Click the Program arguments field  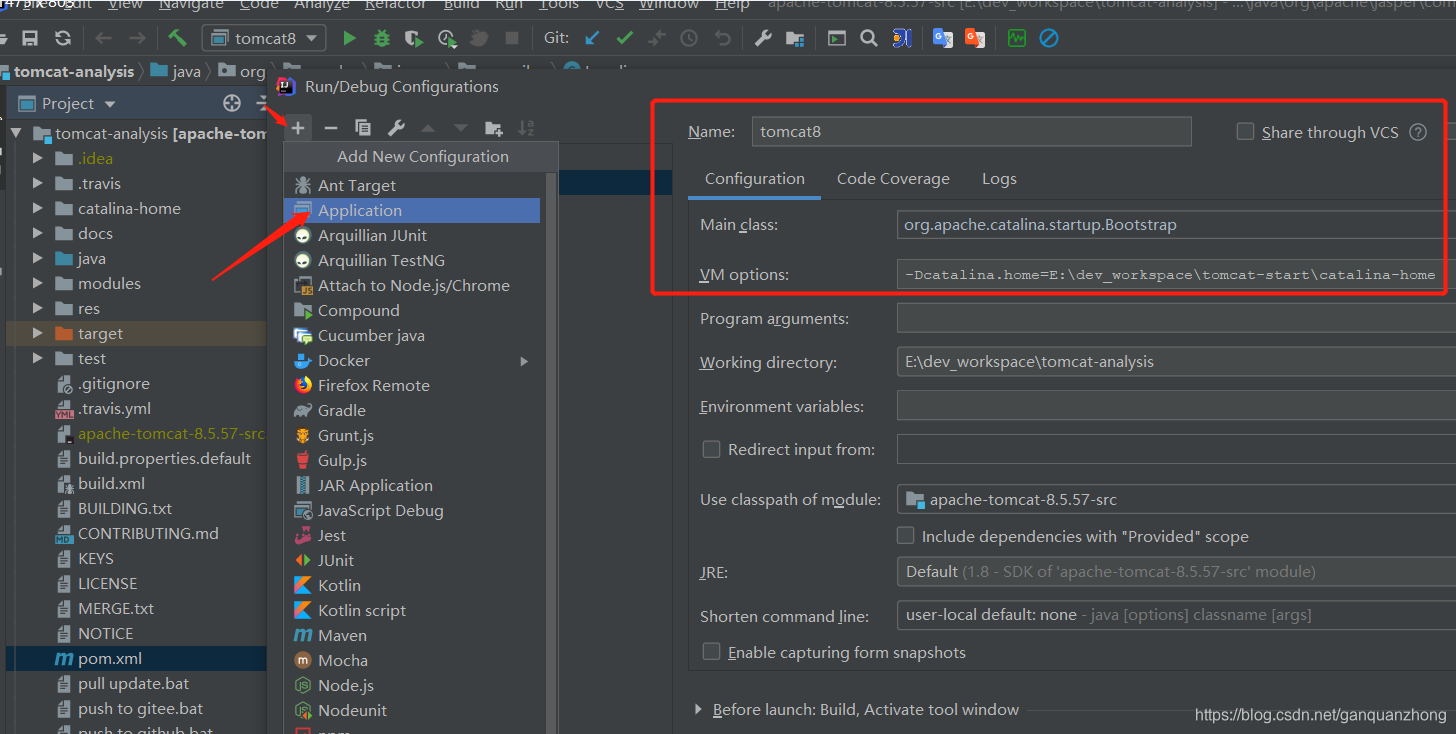tap(1176, 318)
